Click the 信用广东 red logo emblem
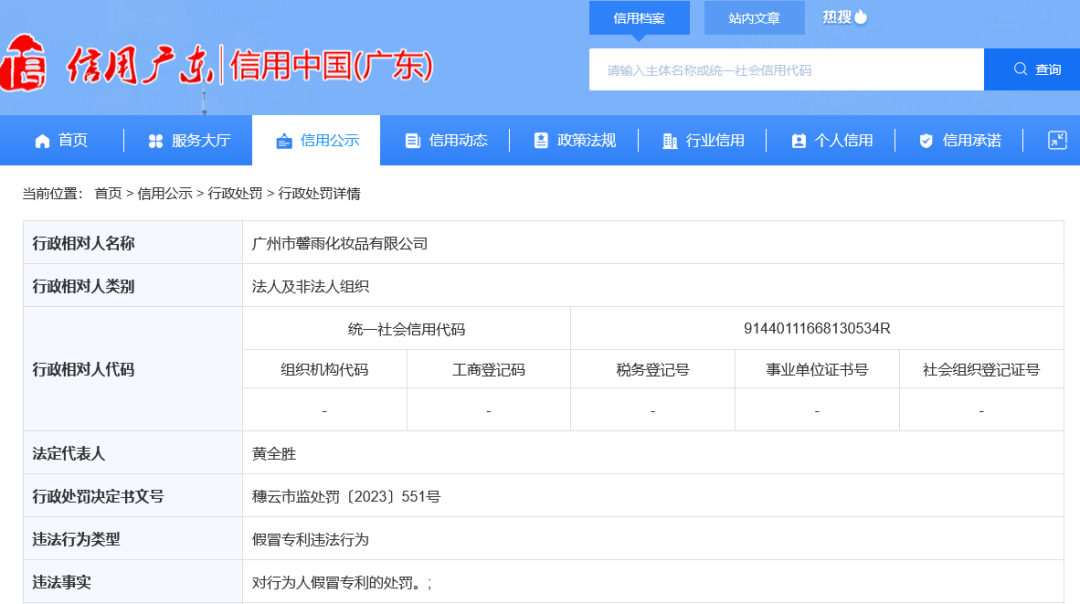The height and width of the screenshot is (604, 1080). pyautogui.click(x=23, y=63)
